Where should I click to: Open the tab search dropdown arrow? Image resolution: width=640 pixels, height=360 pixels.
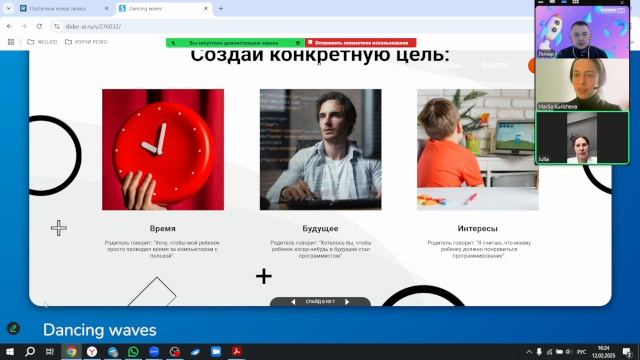point(8,8)
